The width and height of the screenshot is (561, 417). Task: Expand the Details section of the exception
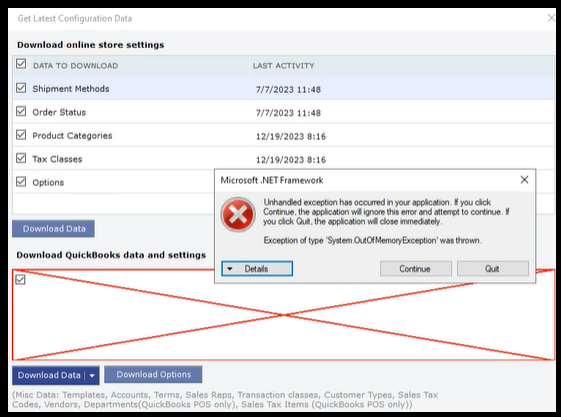(257, 269)
